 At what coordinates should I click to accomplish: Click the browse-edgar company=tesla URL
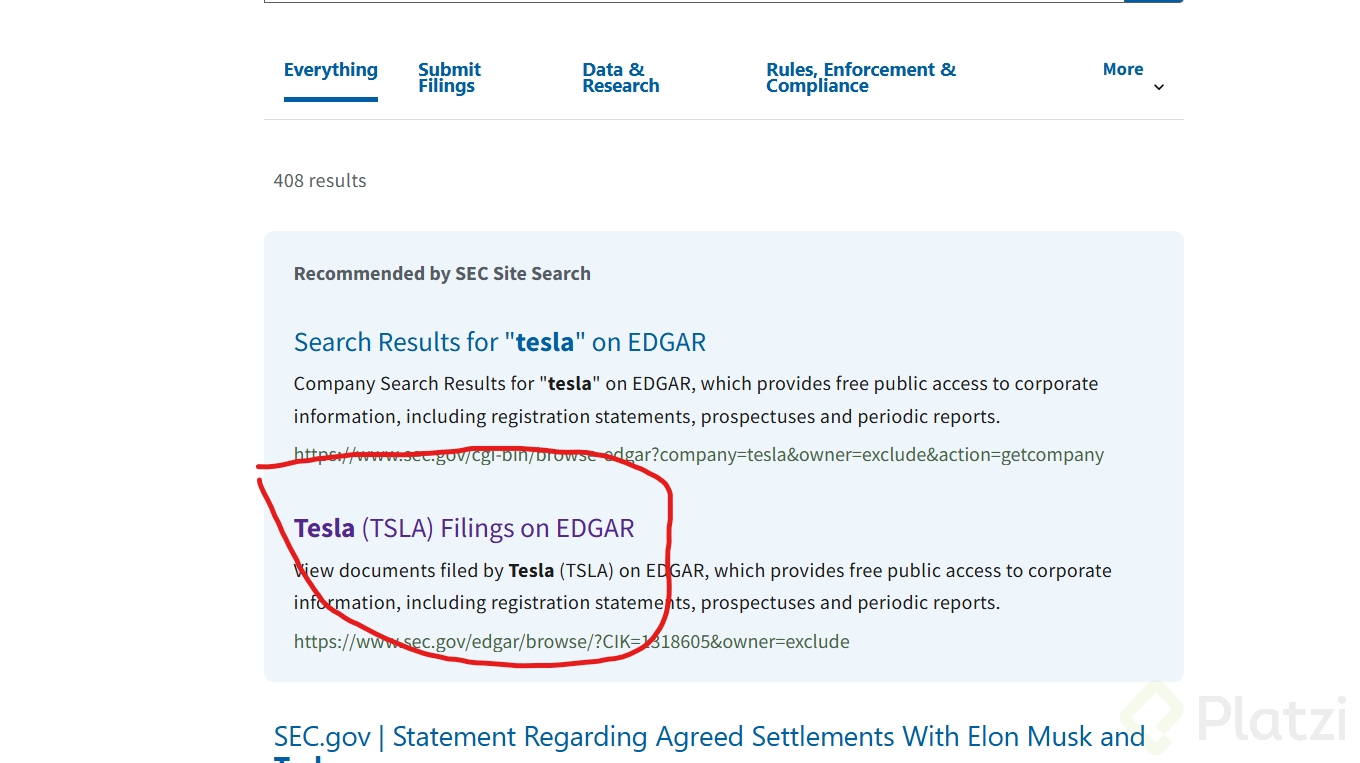[x=698, y=455]
